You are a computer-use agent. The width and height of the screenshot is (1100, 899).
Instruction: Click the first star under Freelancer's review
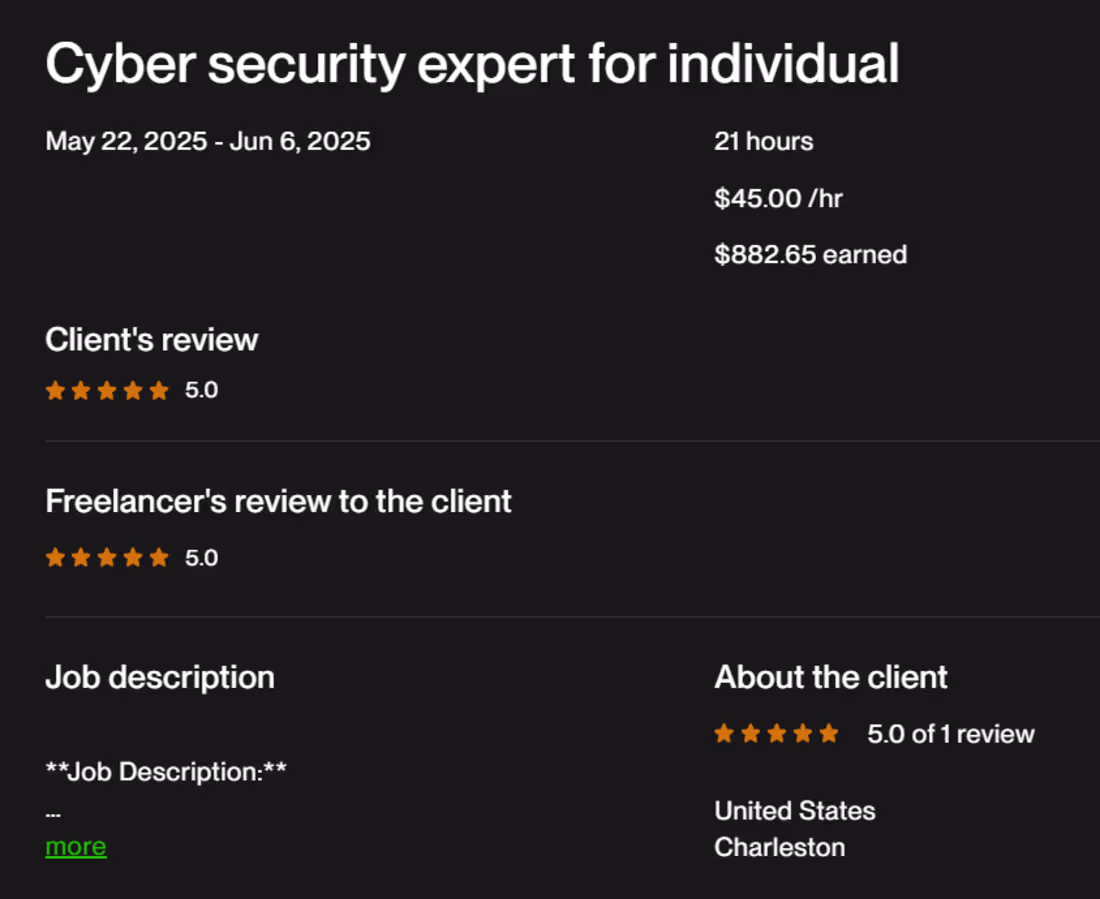click(55, 557)
